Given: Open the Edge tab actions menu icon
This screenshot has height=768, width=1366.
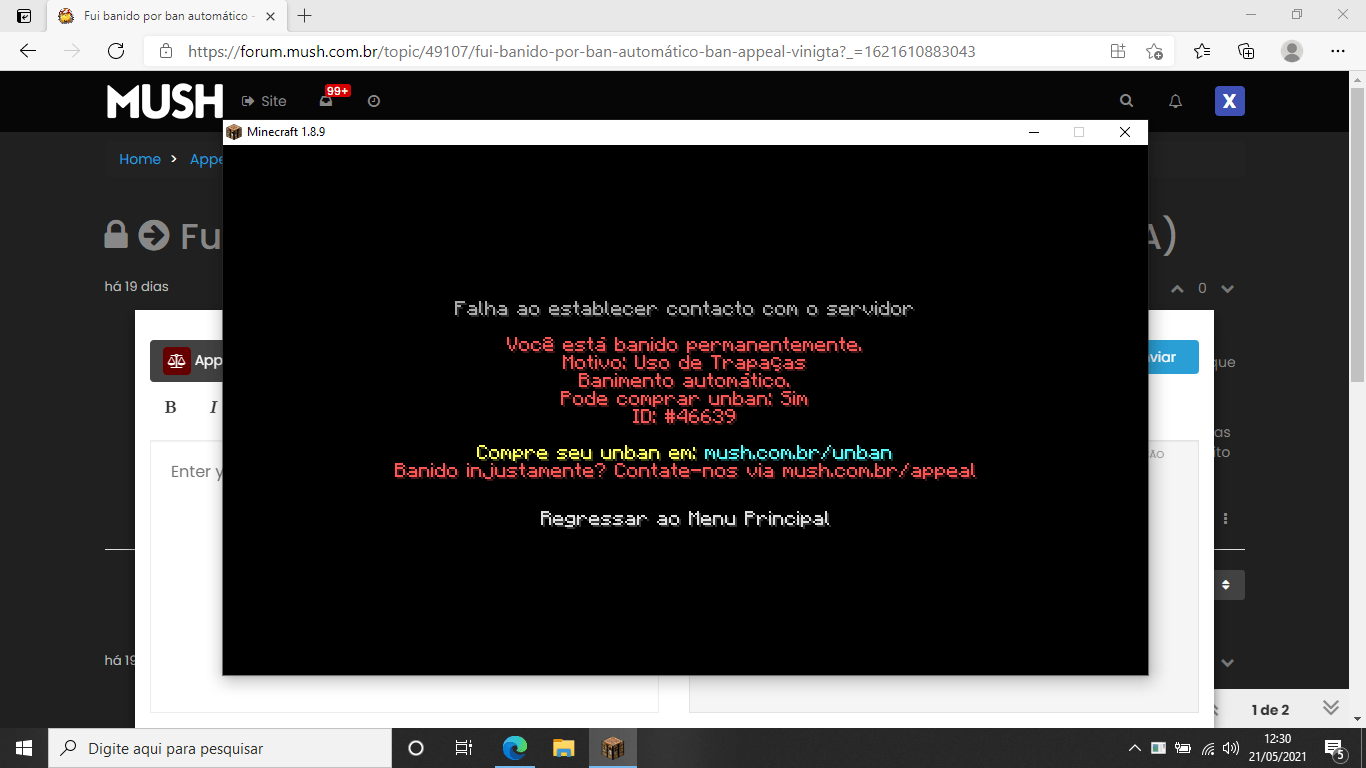Looking at the screenshot, I should pyautogui.click(x=24, y=16).
